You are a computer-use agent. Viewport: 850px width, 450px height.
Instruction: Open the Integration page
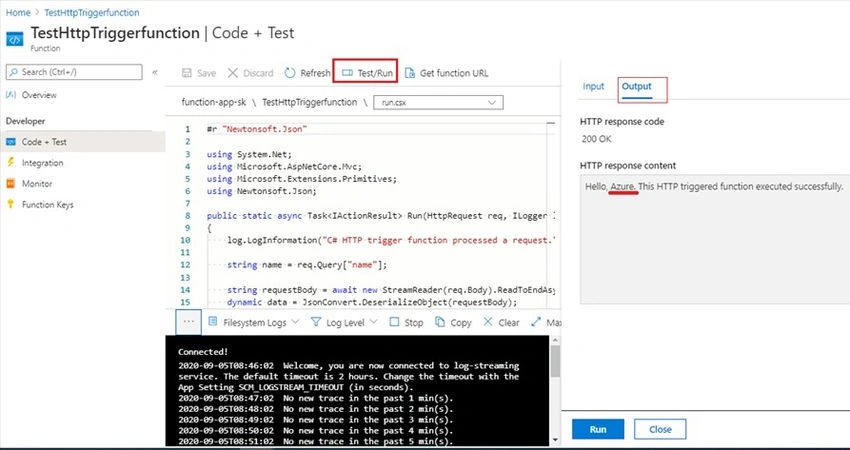(42, 163)
